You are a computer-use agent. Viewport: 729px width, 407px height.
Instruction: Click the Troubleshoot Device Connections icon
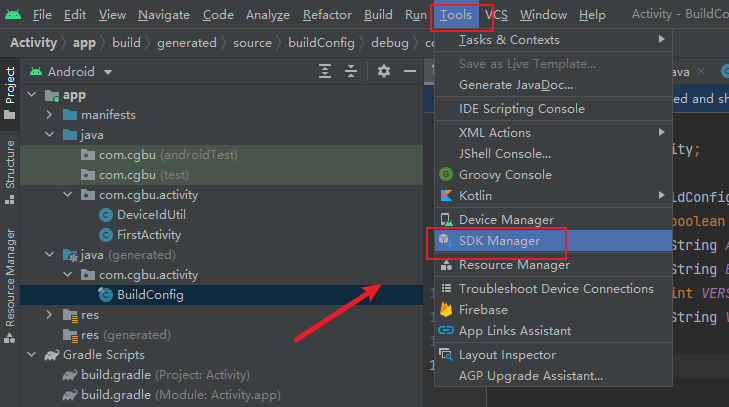[446, 288]
